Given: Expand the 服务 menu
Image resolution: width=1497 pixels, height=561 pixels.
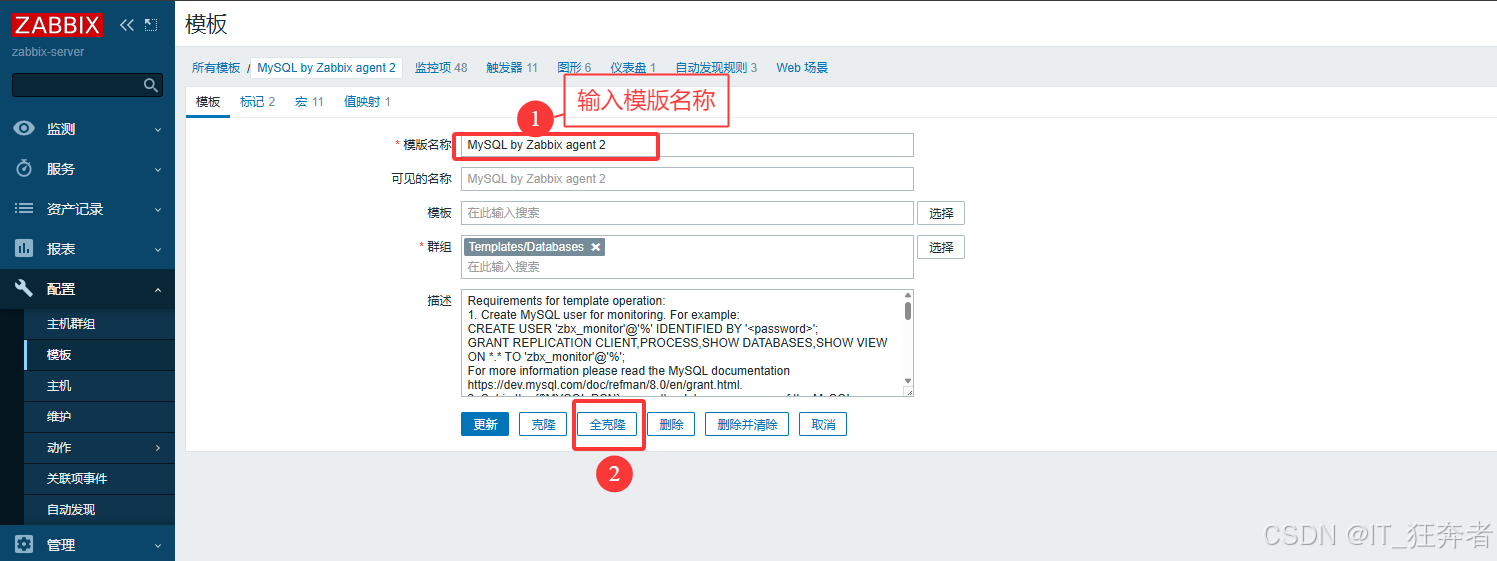Looking at the screenshot, I should click(157, 170).
